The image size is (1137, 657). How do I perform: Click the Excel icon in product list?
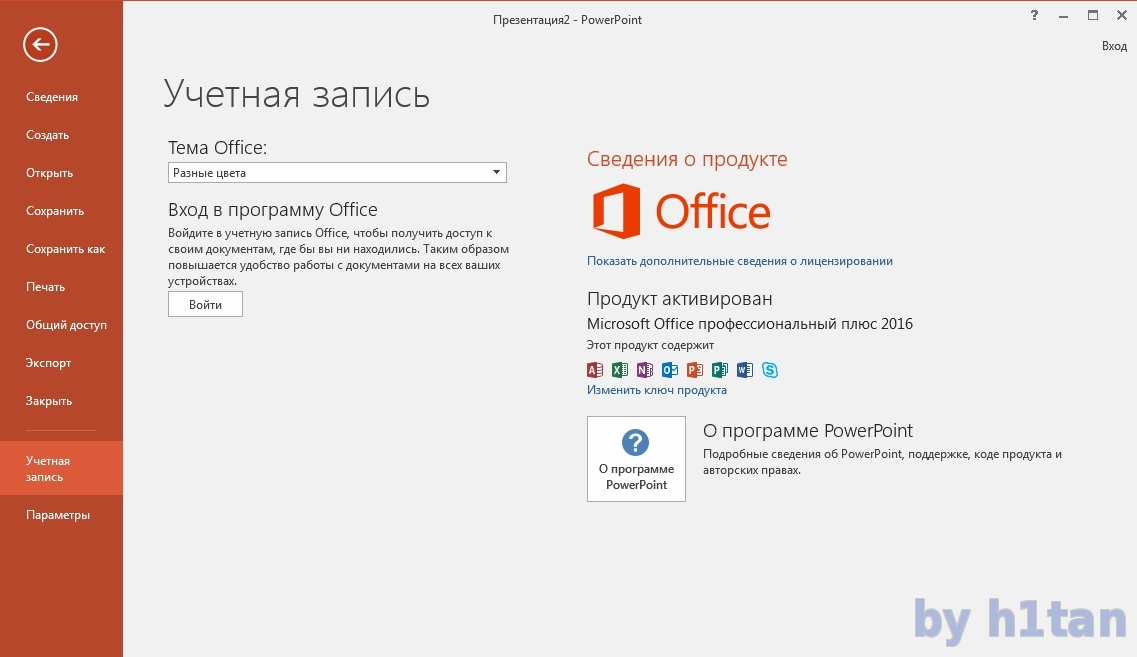620,370
